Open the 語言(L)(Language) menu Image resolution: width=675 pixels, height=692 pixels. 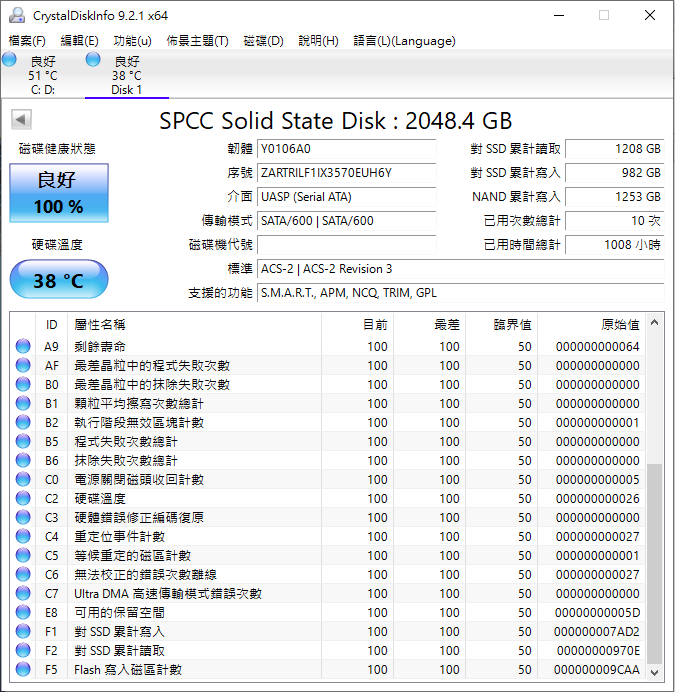click(x=404, y=41)
